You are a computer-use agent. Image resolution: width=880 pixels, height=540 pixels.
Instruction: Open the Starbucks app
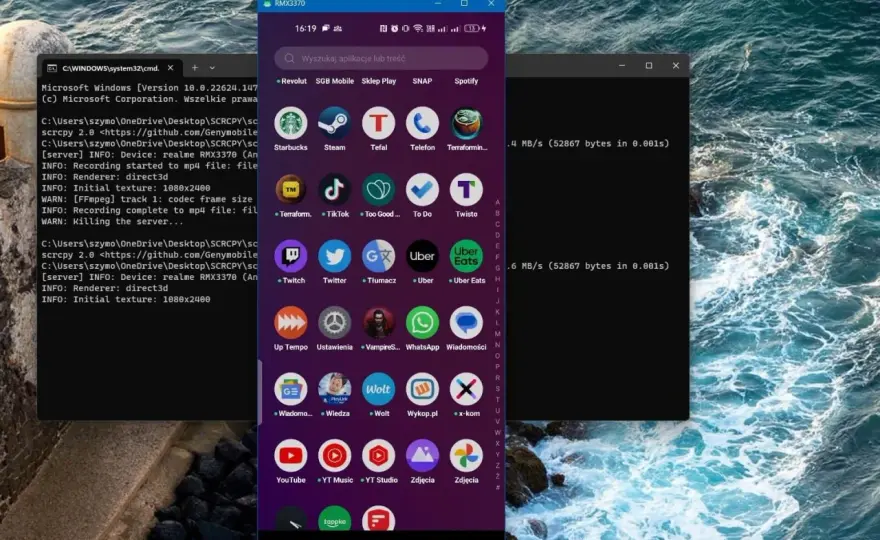click(291, 123)
